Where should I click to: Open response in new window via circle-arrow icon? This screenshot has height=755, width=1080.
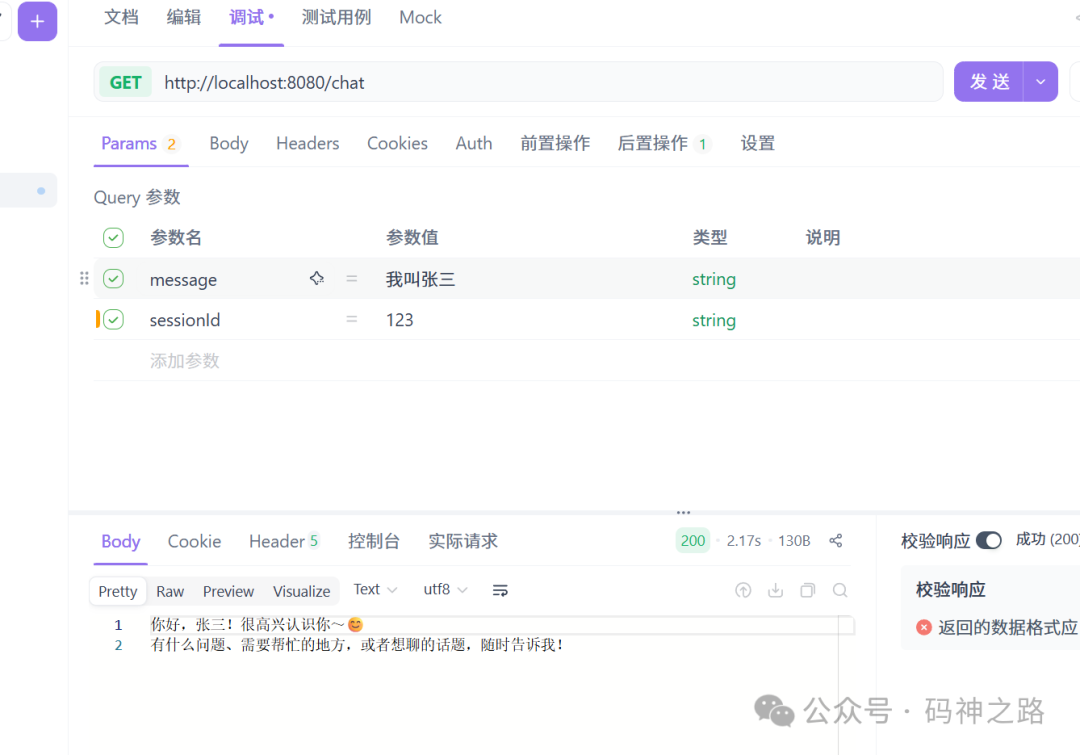743,590
